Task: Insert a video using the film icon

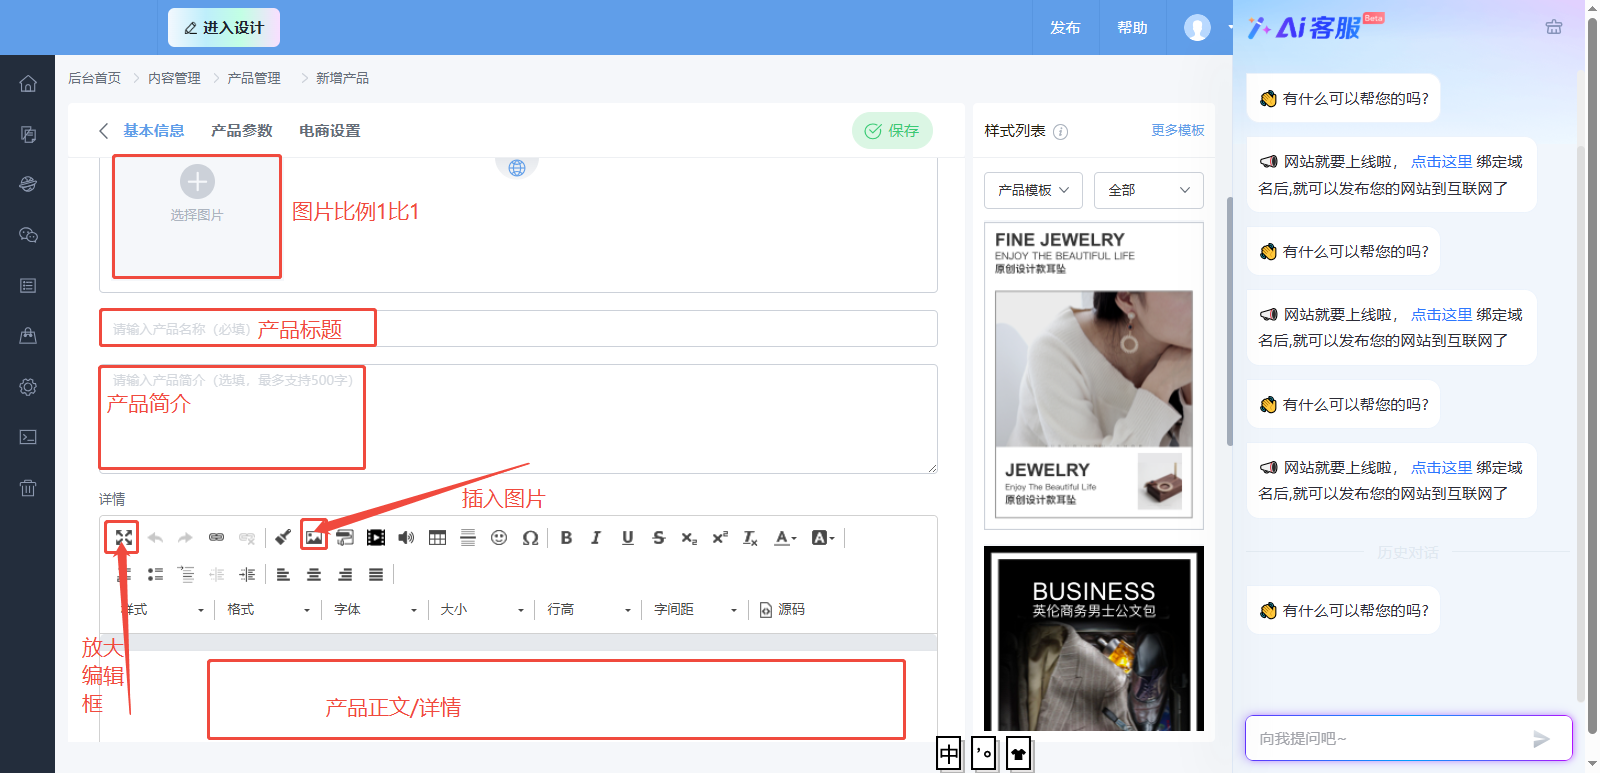Action: pyautogui.click(x=376, y=538)
